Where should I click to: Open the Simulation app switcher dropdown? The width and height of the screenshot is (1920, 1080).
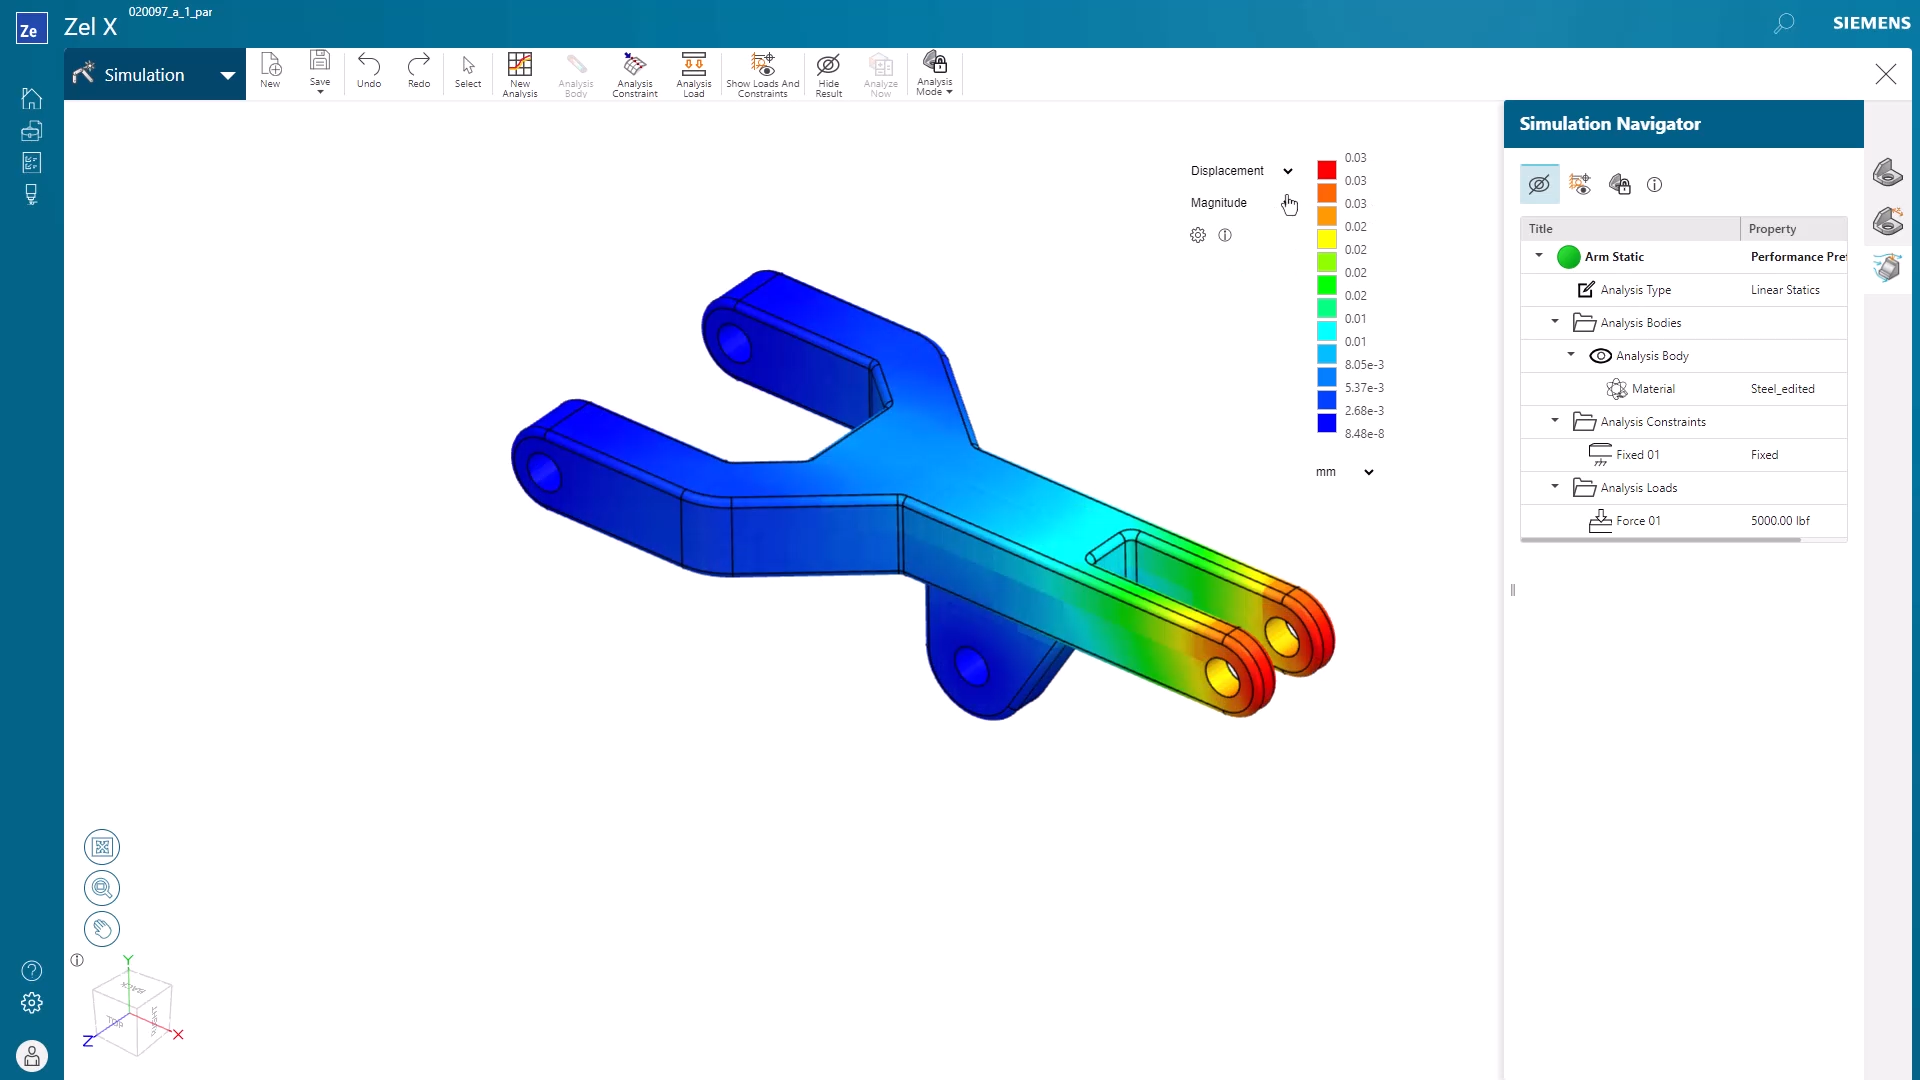(227, 74)
